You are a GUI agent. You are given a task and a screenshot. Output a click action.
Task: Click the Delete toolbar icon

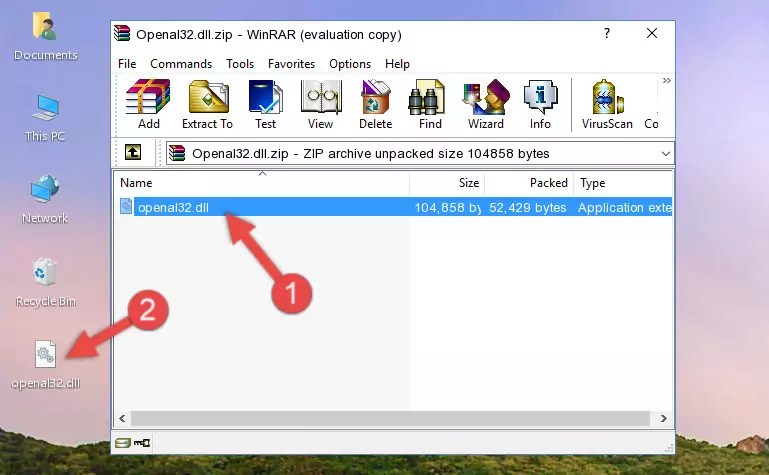coord(376,104)
